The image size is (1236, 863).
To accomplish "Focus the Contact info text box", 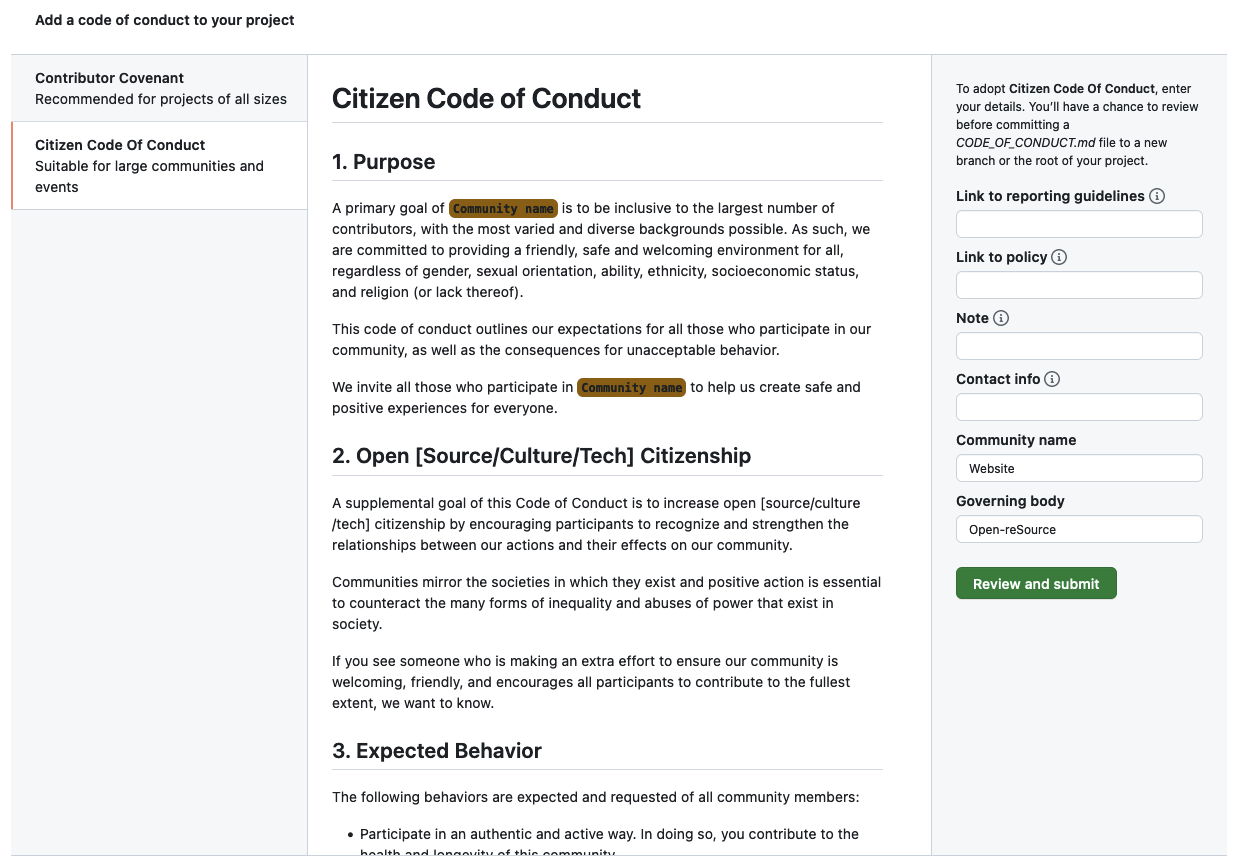I will 1078,406.
